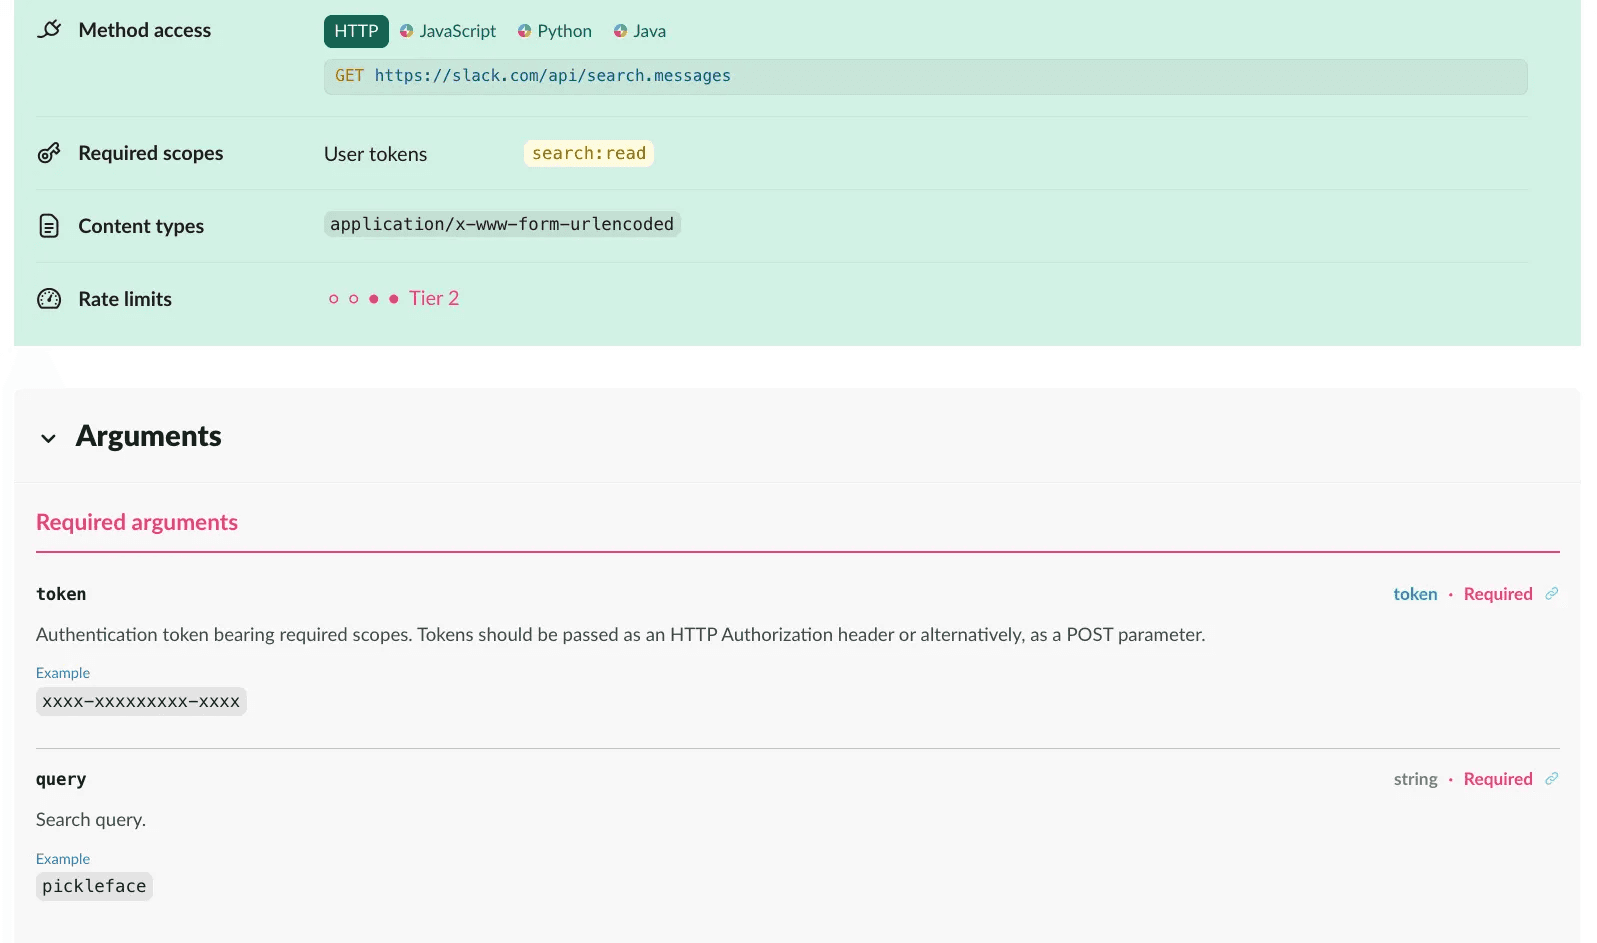Select the HTTP method access tab
The height and width of the screenshot is (943, 1597).
[356, 31]
